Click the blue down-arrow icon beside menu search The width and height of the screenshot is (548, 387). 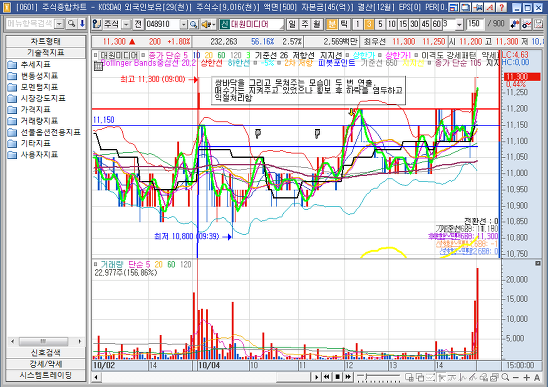(82, 24)
